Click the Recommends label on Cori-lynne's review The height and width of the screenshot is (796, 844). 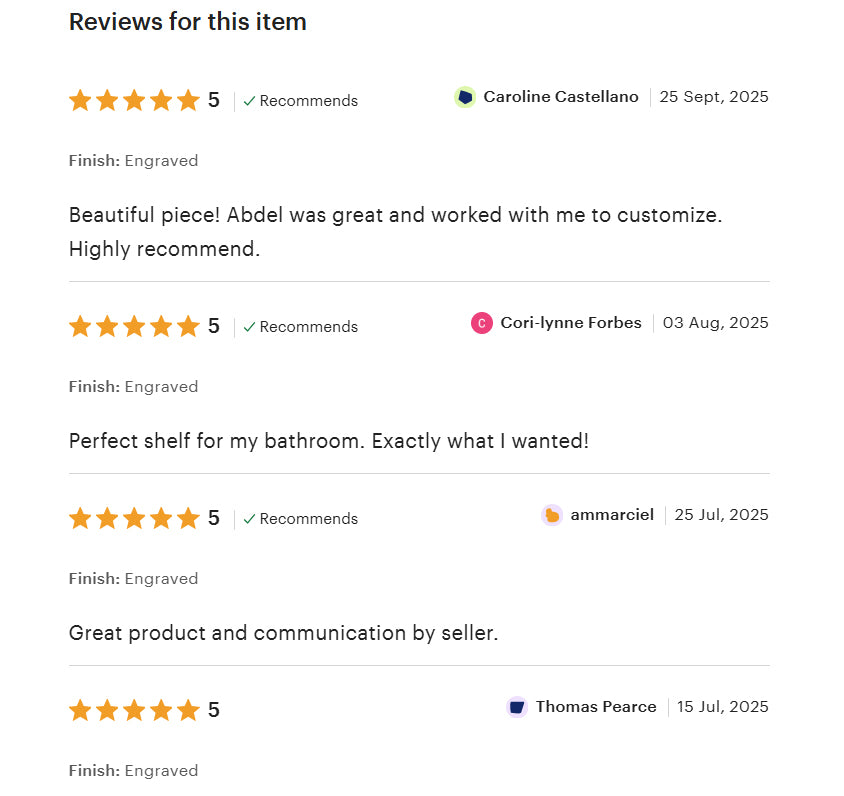[308, 327]
